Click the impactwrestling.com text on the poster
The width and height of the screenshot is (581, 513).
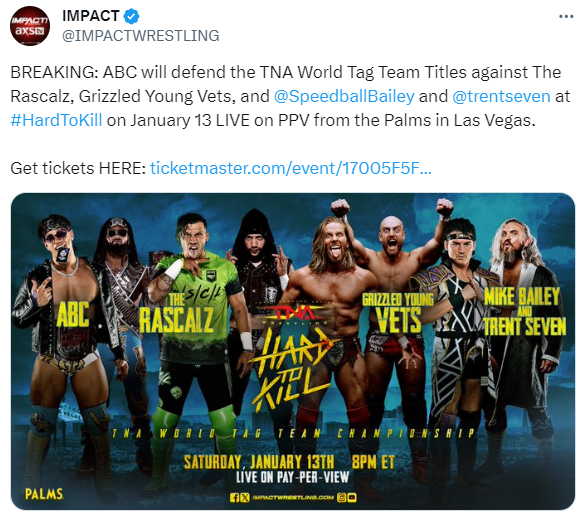click(293, 497)
